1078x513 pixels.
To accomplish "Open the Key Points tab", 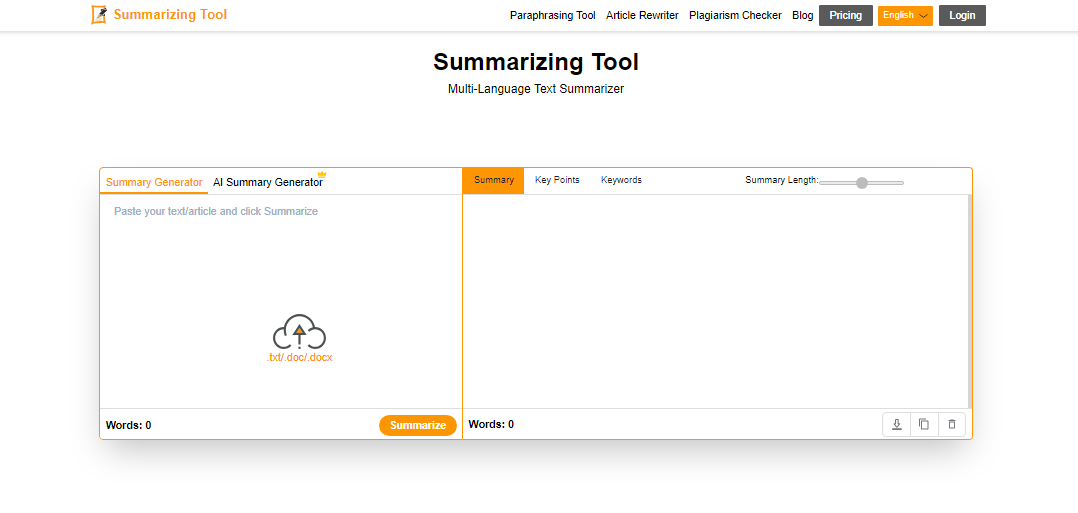I will (557, 180).
